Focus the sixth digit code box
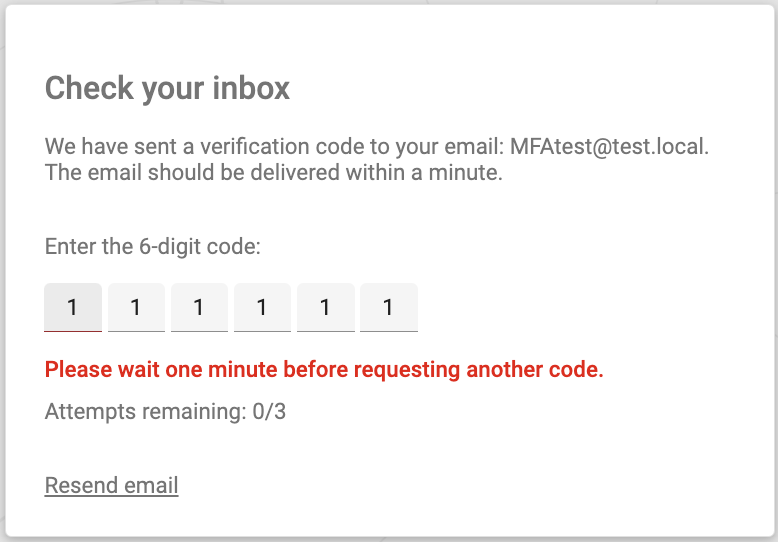 [388, 308]
